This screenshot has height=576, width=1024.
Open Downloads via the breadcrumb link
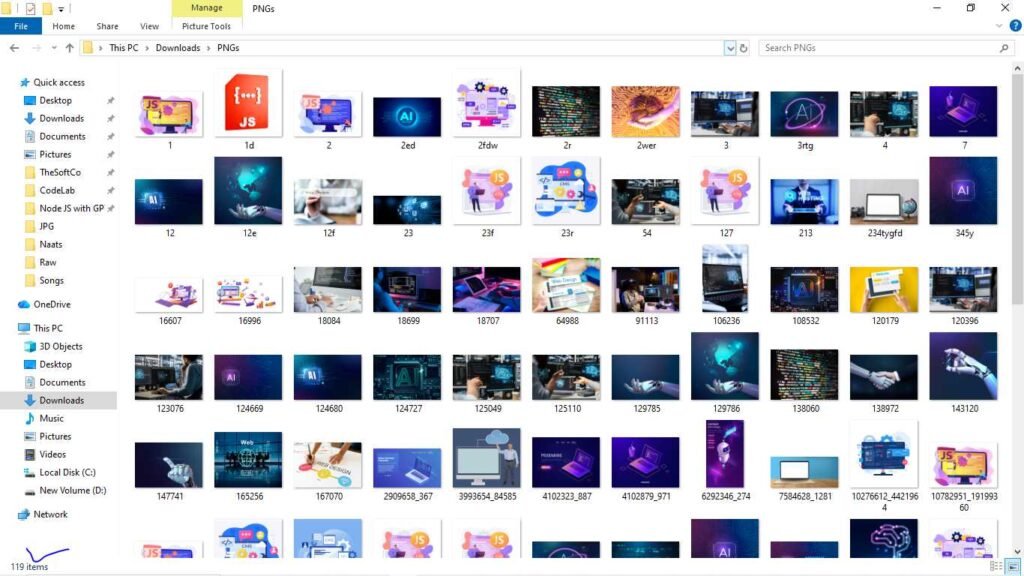177,47
